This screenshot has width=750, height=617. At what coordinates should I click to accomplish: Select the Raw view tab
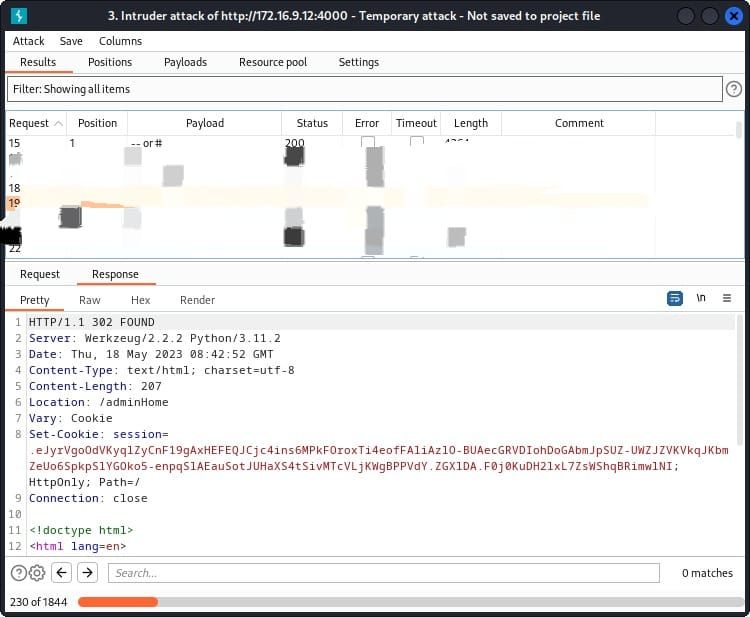[89, 300]
